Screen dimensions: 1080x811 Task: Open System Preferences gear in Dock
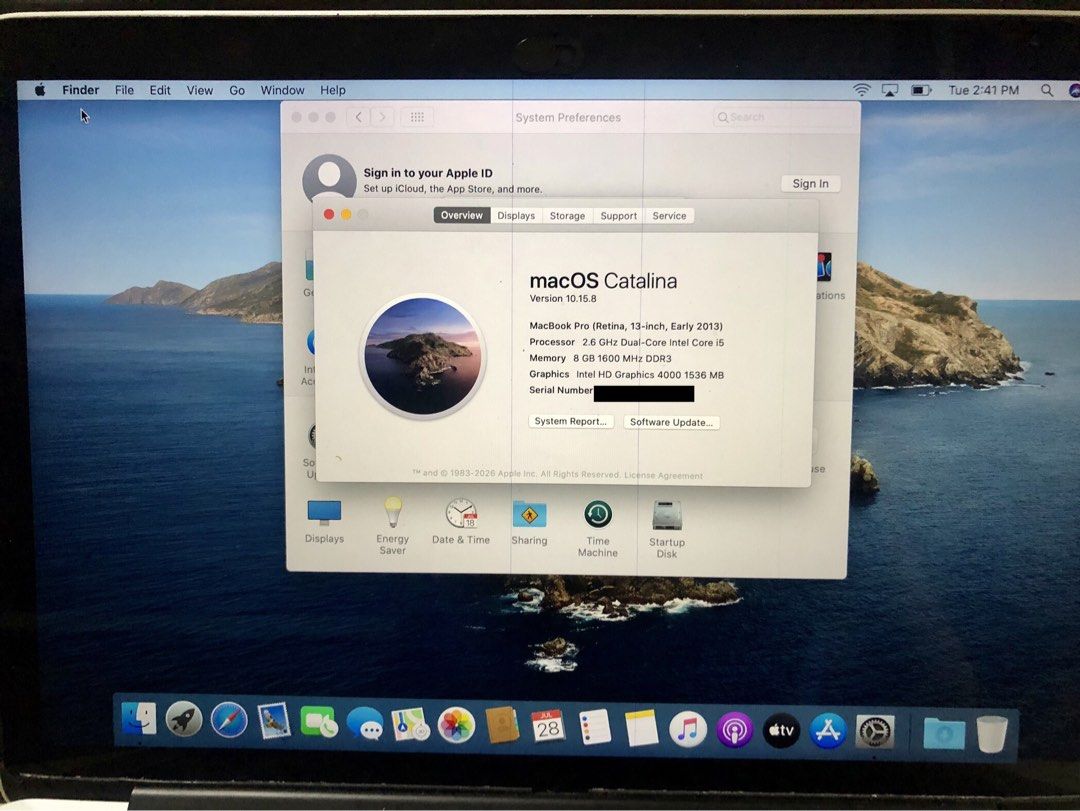point(875,732)
